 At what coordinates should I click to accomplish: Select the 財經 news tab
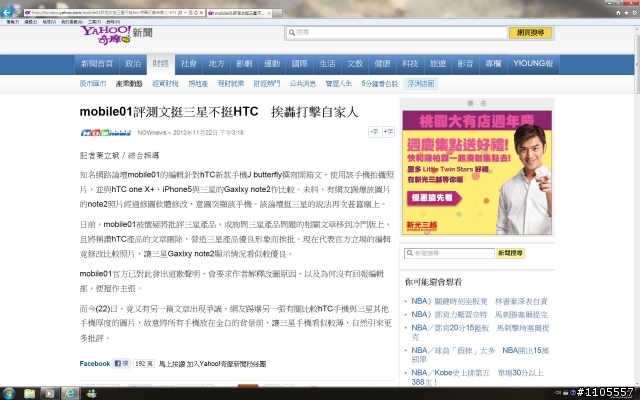(161, 64)
